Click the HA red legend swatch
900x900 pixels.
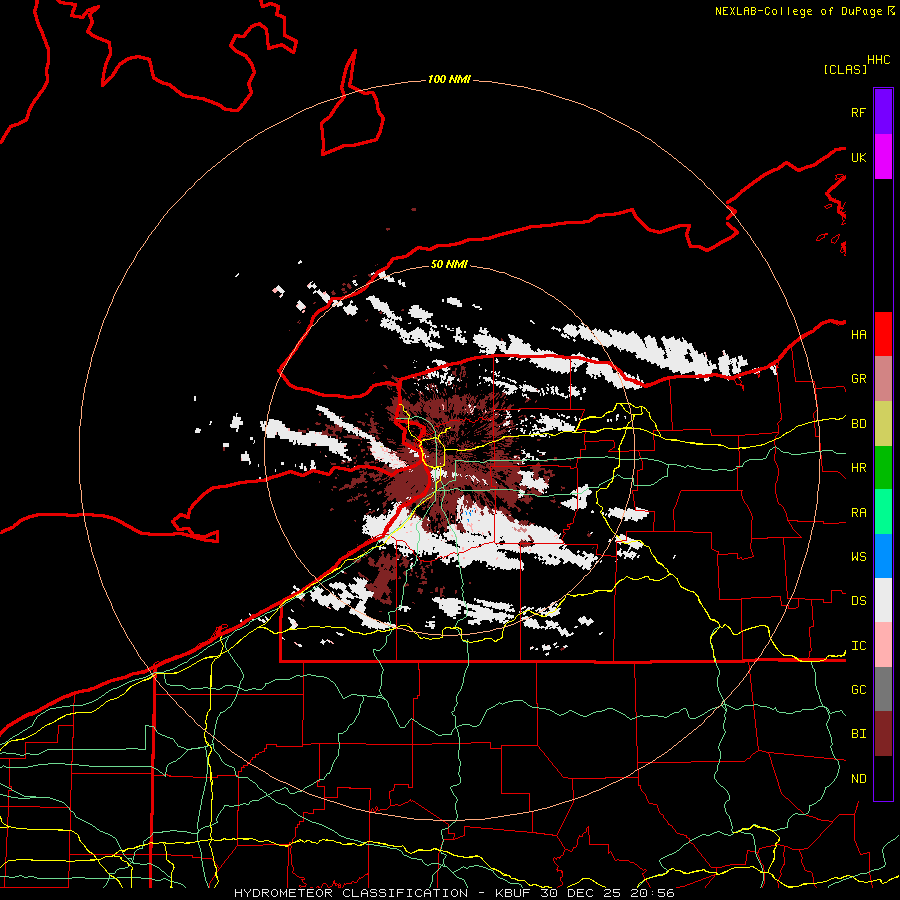883,334
